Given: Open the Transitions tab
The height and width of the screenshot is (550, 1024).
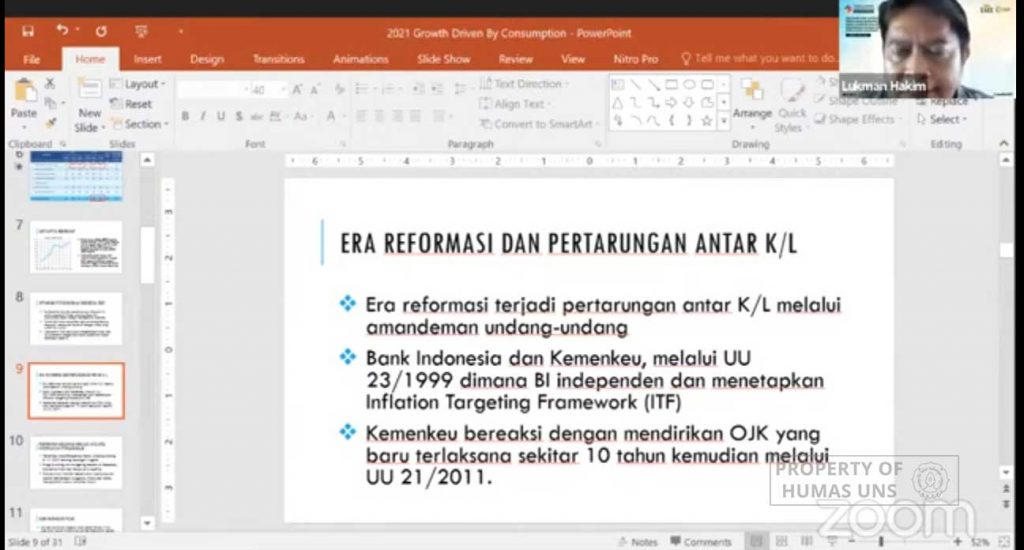Looking at the screenshot, I should (x=278, y=59).
